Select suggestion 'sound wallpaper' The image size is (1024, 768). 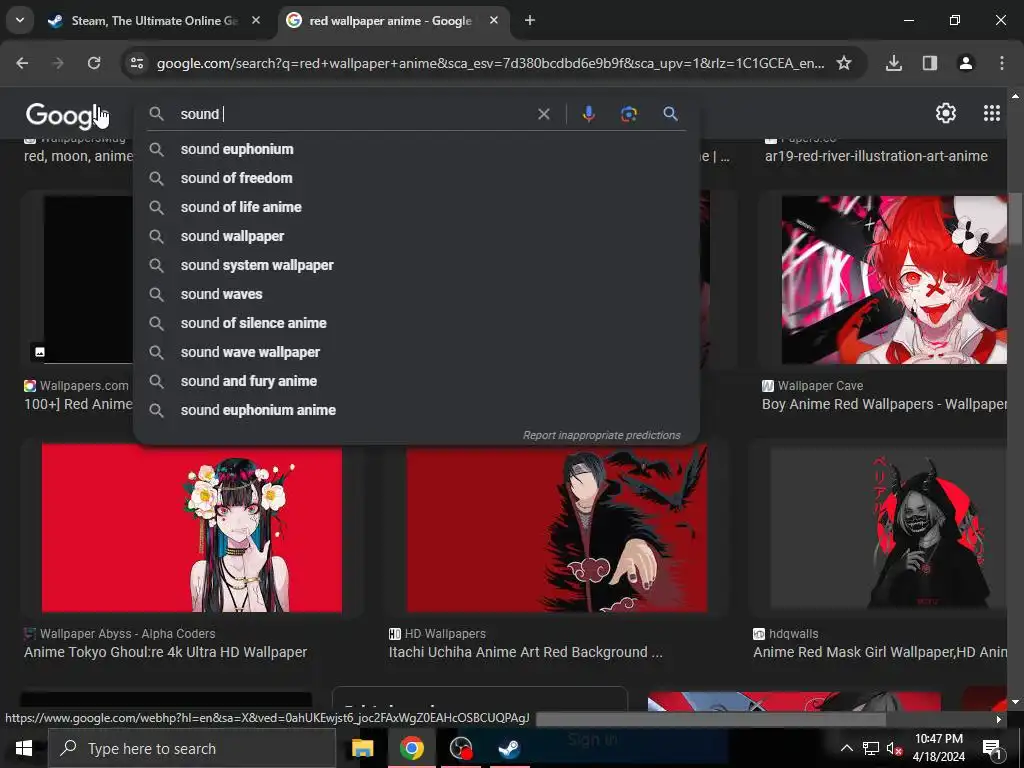(416, 236)
